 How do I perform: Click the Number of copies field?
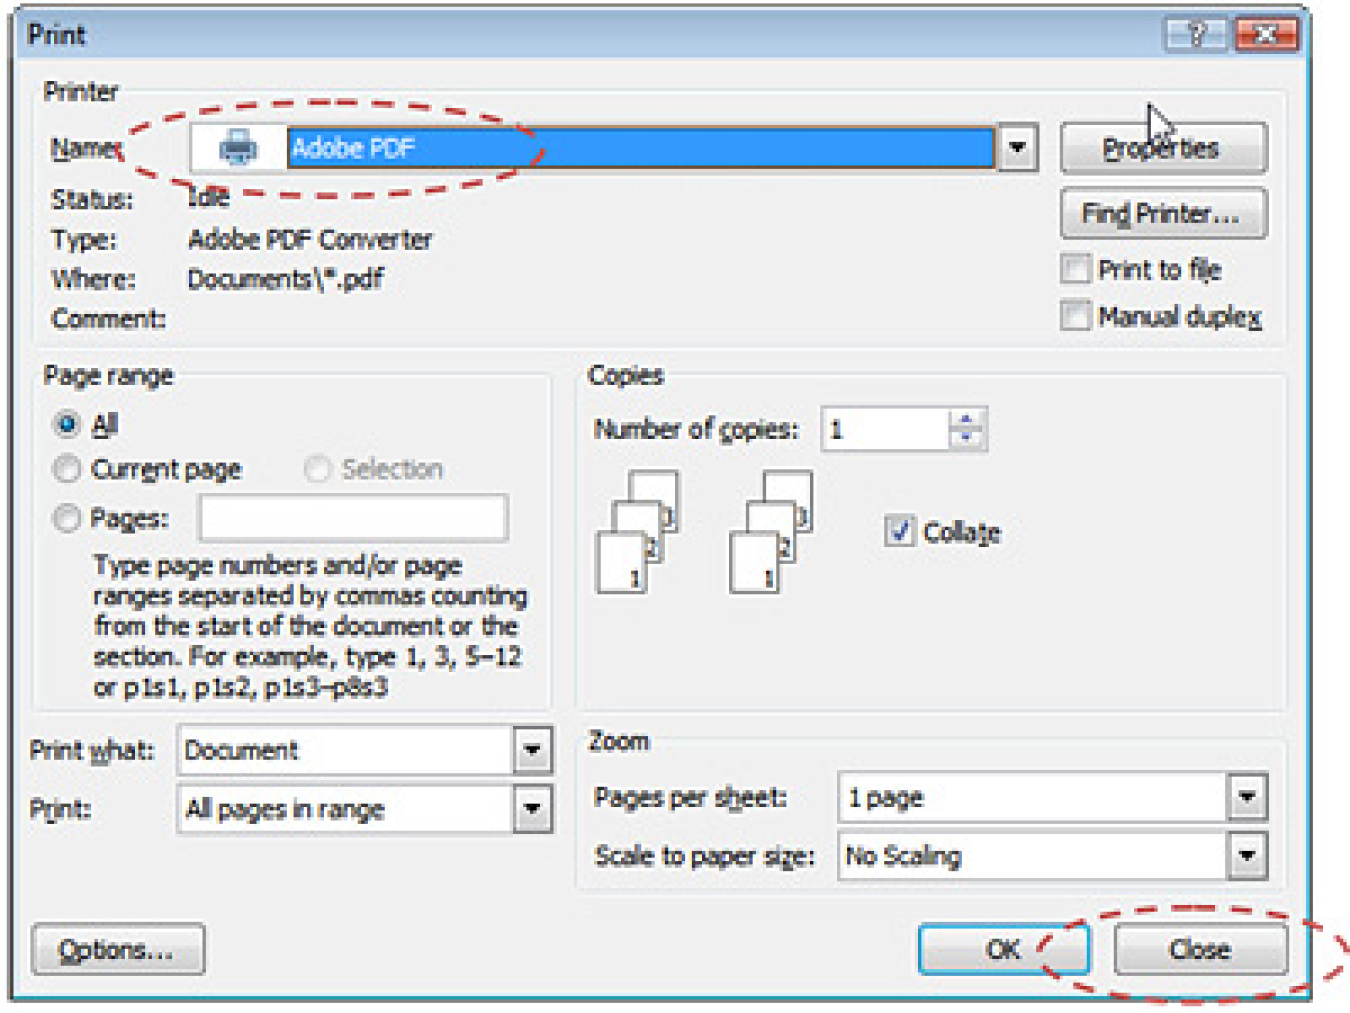[x=885, y=430]
